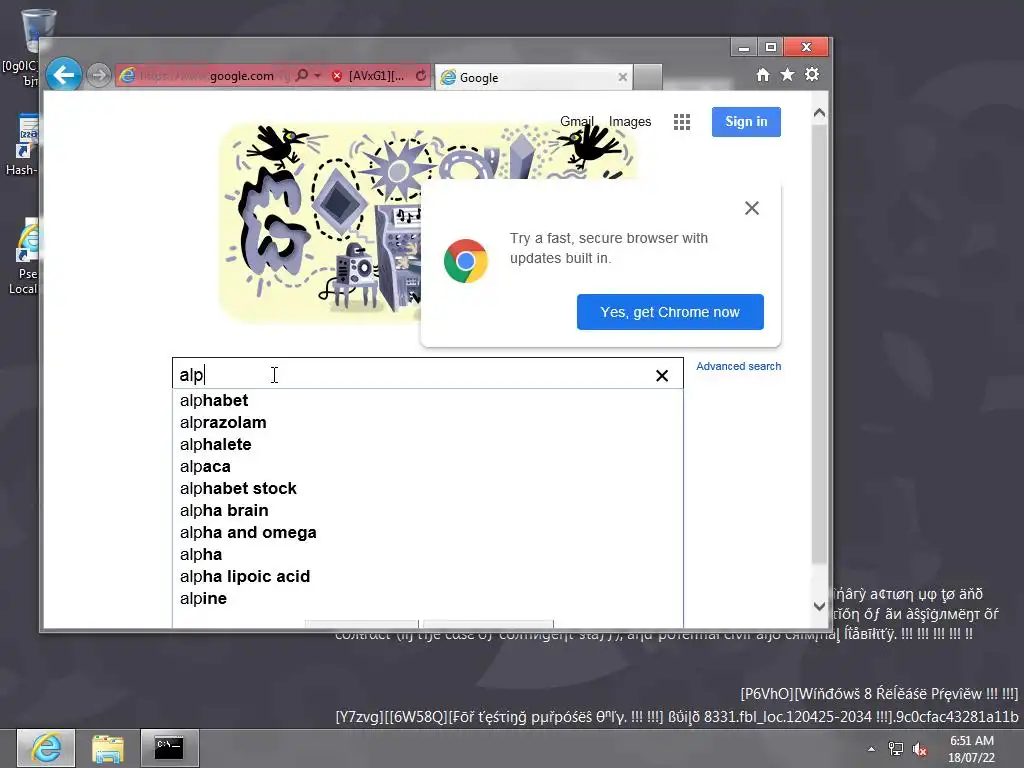Select the alphabet suggestion
The image size is (1024, 768).
point(427,400)
